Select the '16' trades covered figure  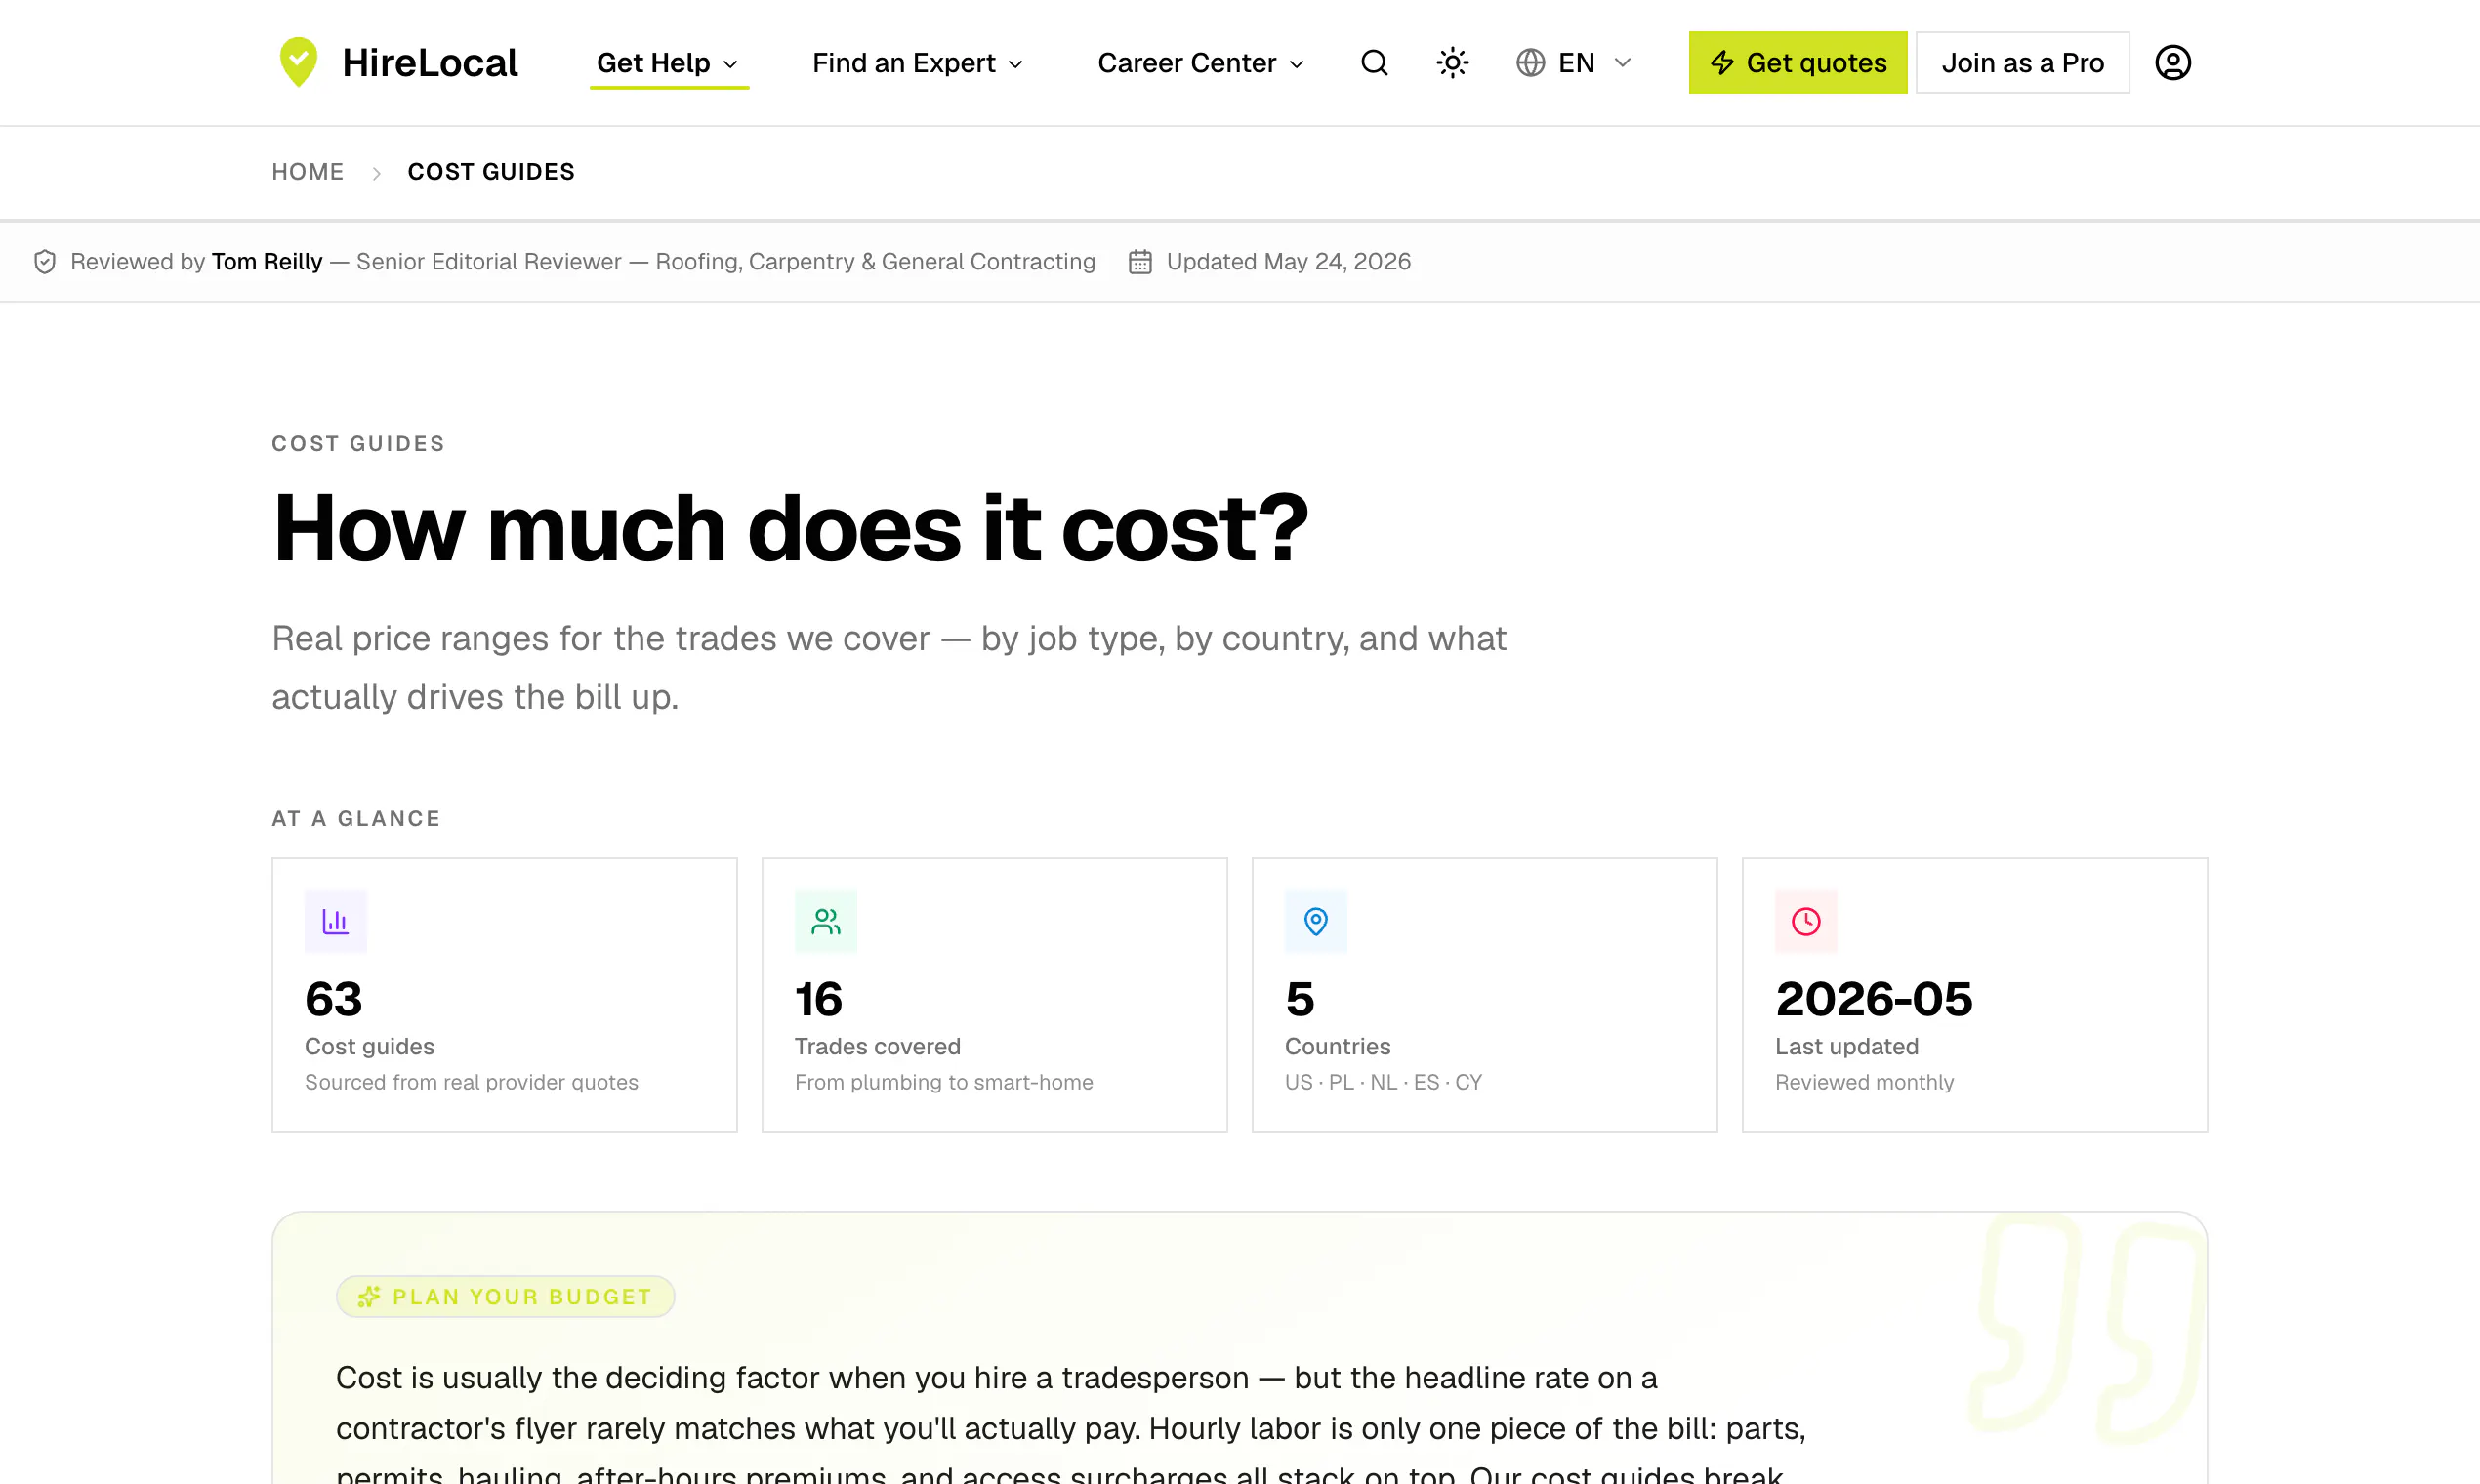pyautogui.click(x=818, y=999)
